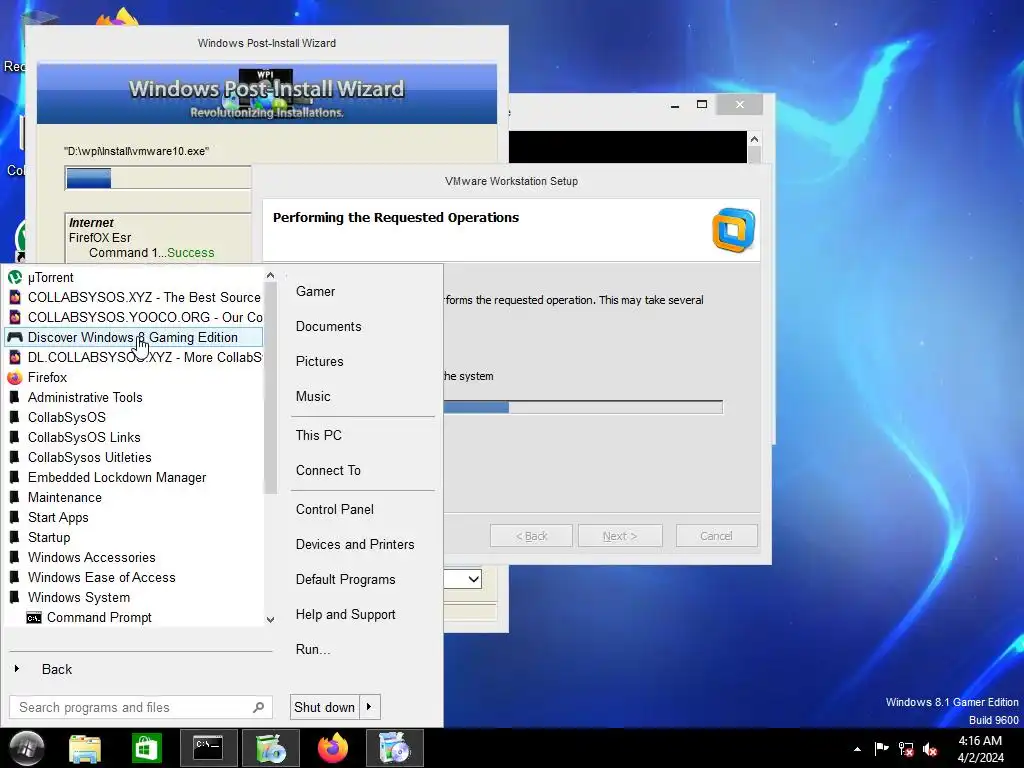
Task: Click the muted volume tray icon
Action: click(x=930, y=750)
